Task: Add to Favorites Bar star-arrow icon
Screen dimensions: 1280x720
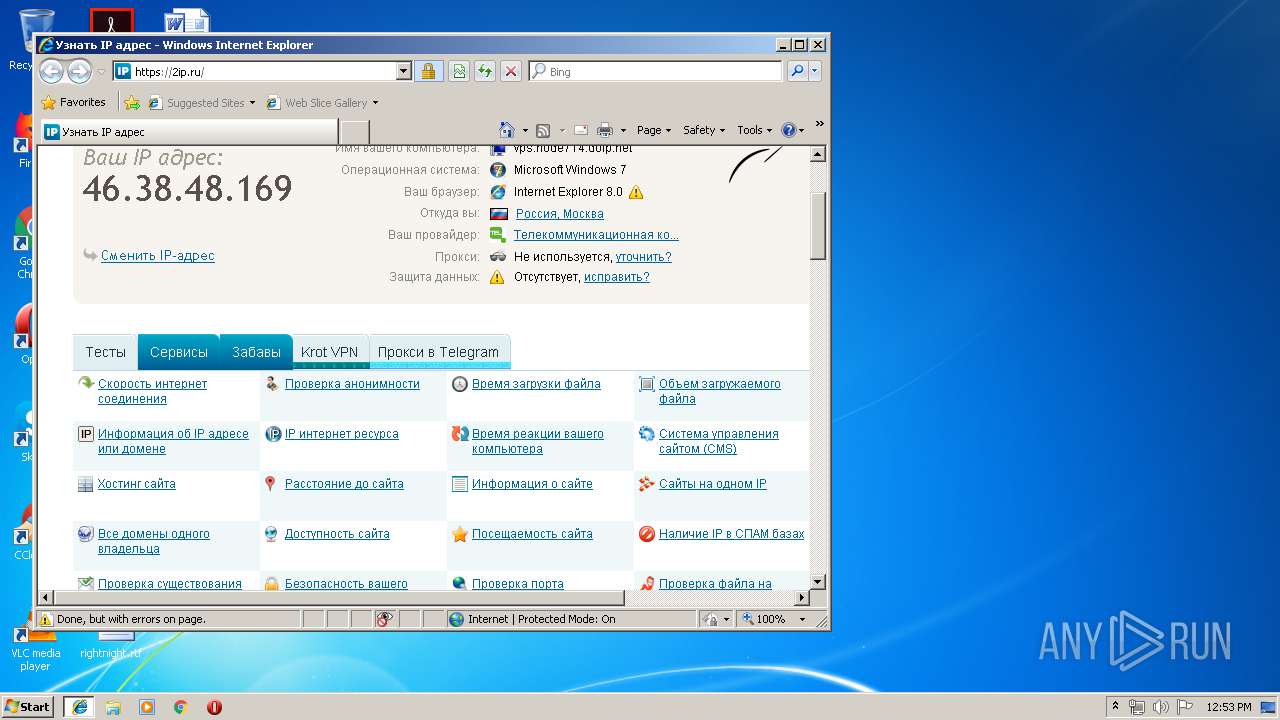Action: point(132,102)
